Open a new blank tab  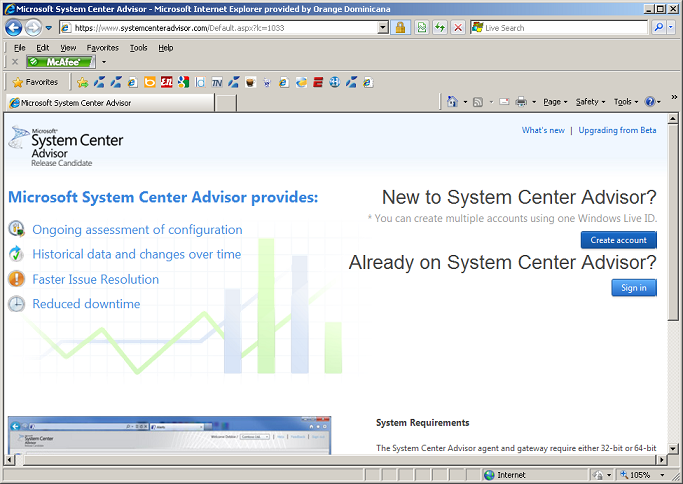(226, 103)
